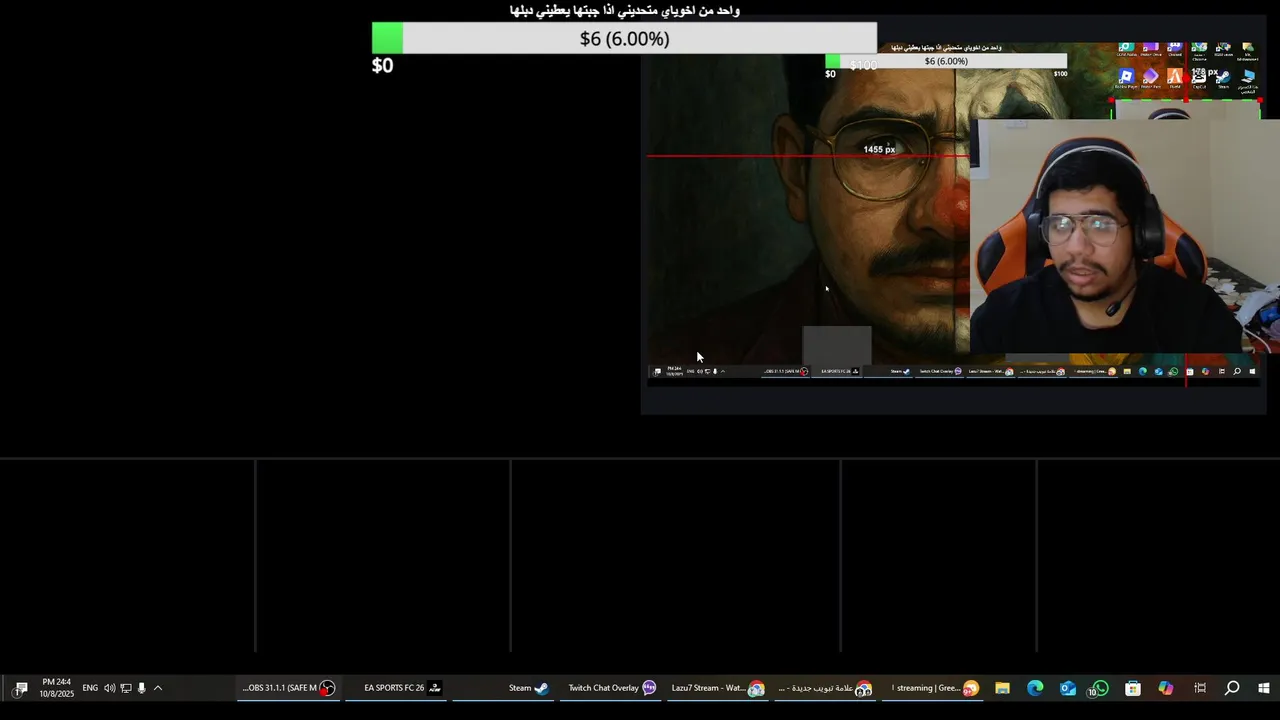Image resolution: width=1280 pixels, height=720 pixels.
Task: Show hidden system tray icons
Action: tap(157, 688)
